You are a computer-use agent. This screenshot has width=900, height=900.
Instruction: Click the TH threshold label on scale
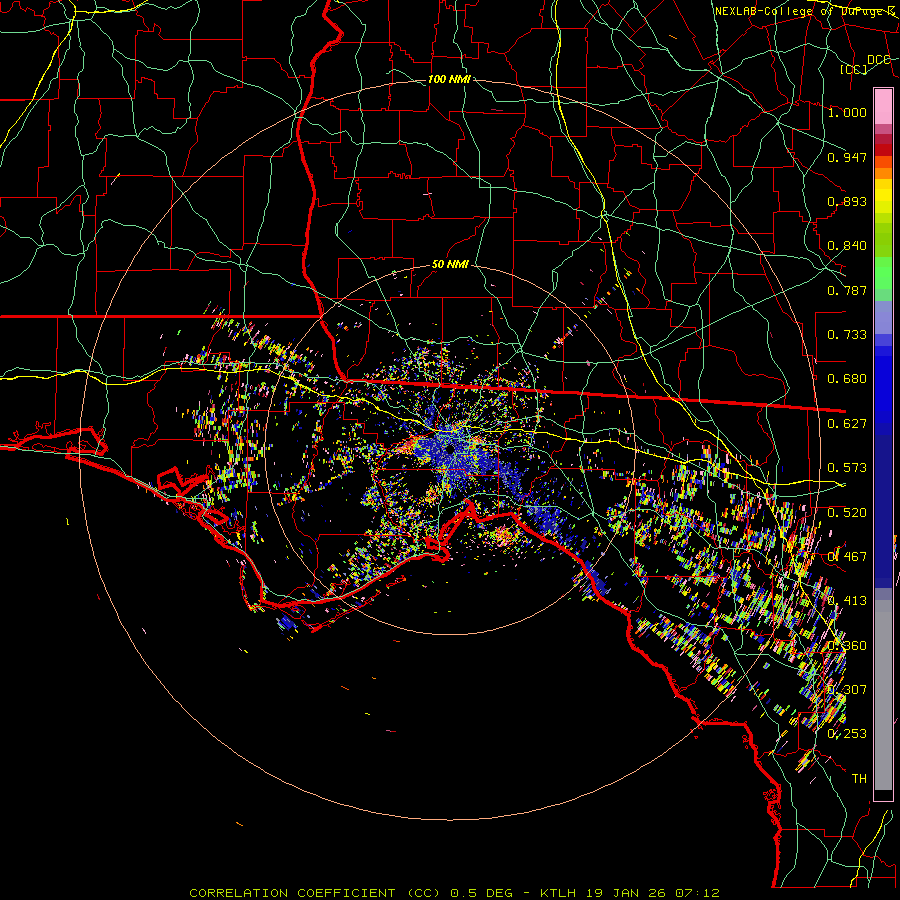click(x=859, y=779)
